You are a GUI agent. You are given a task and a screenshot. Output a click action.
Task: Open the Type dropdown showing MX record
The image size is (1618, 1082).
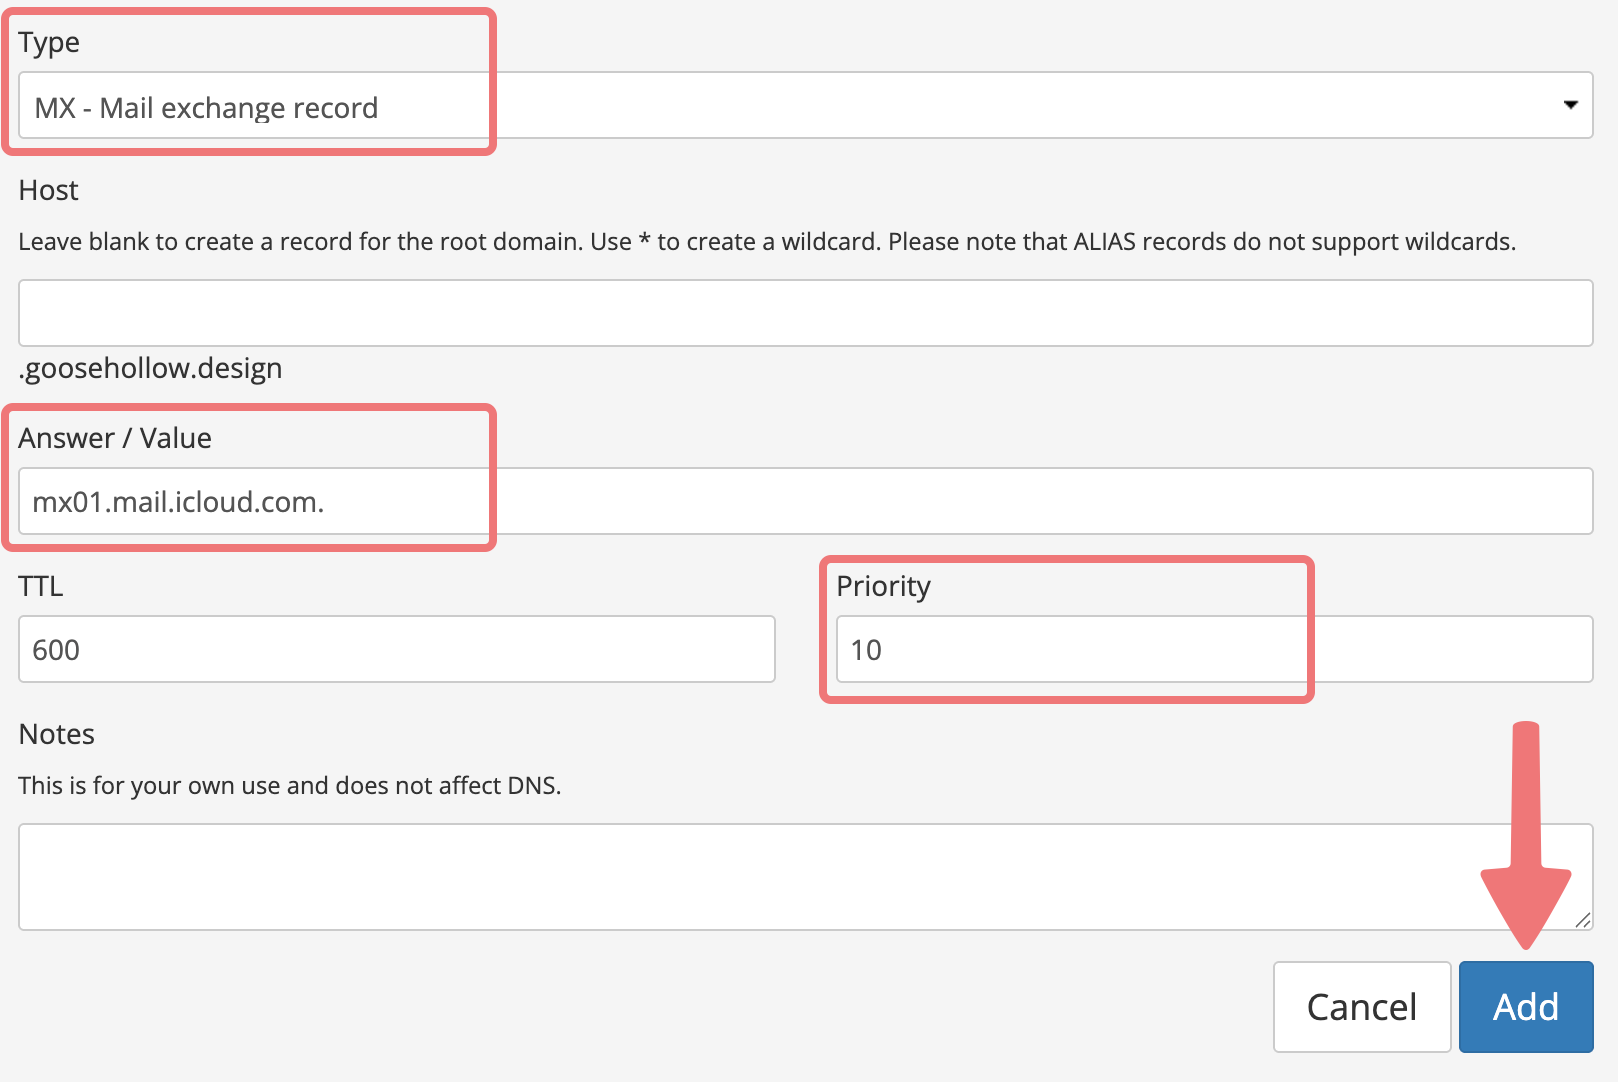click(805, 105)
